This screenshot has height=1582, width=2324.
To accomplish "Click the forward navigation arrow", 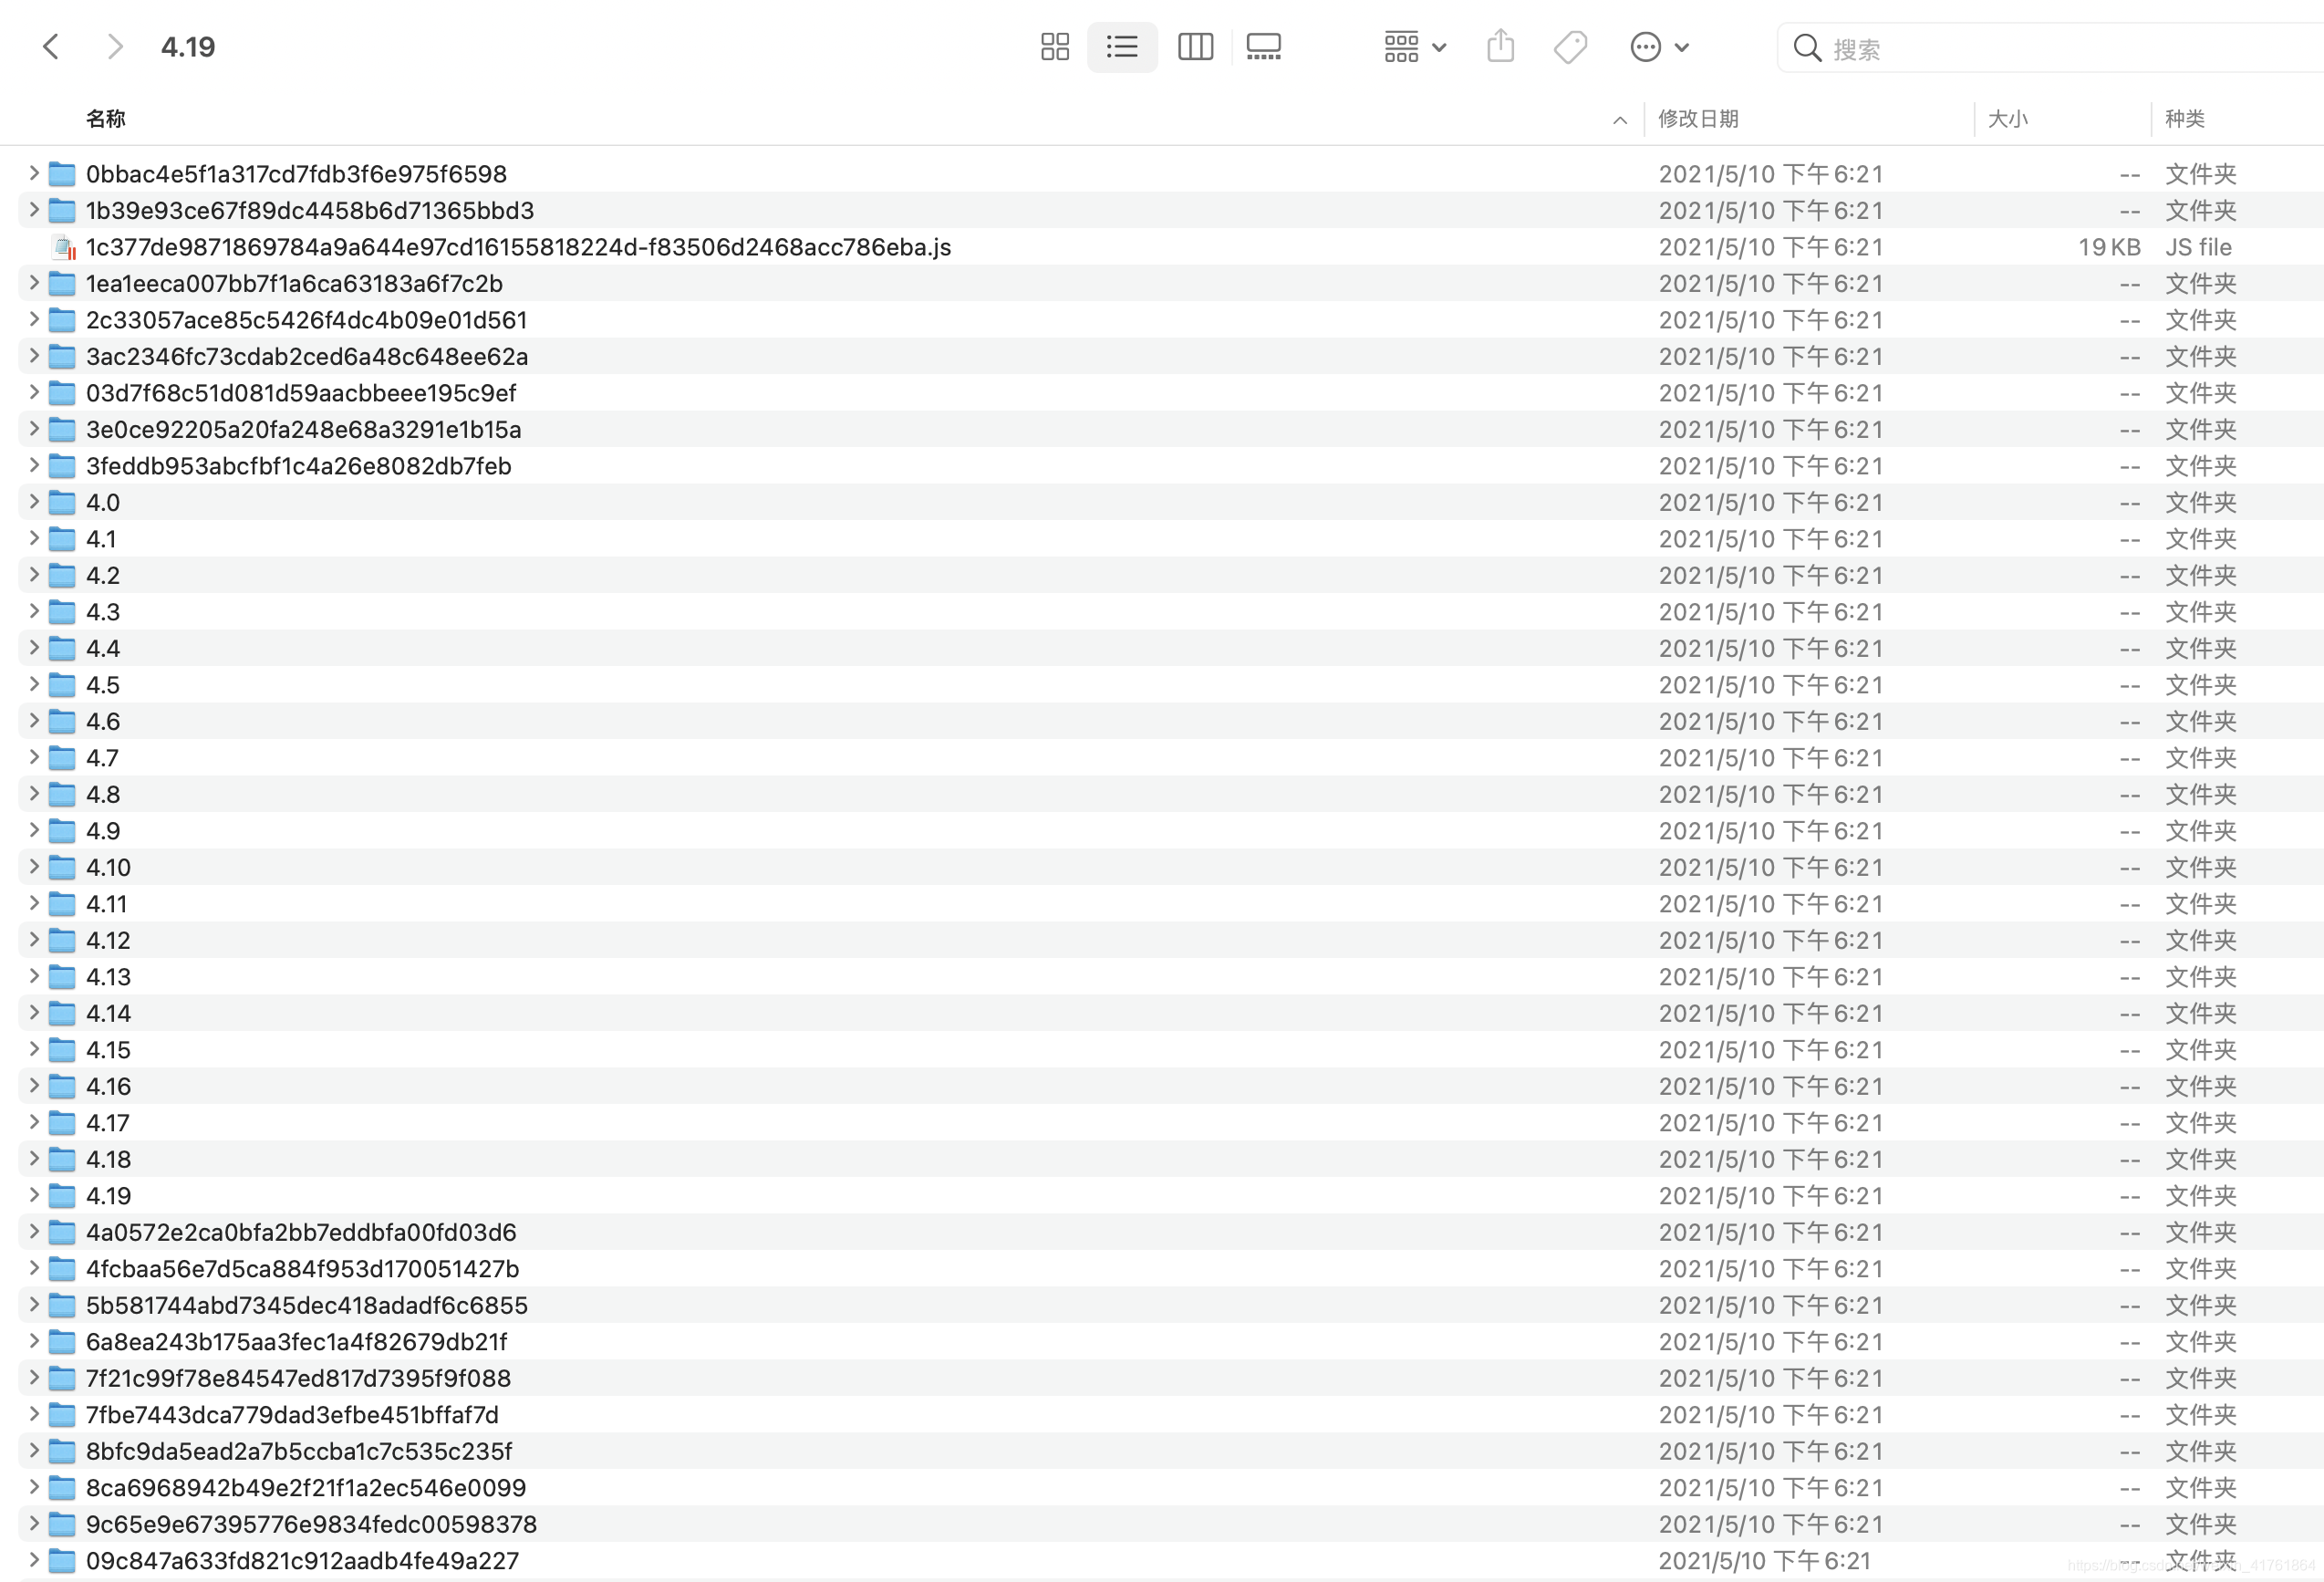I will [x=115, y=47].
